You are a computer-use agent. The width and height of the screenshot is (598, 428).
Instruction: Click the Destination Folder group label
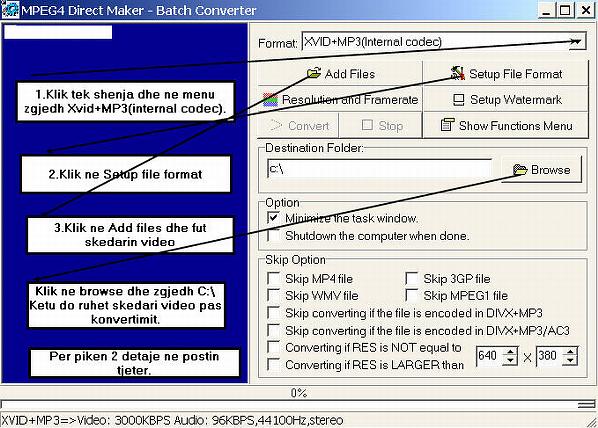(x=314, y=148)
